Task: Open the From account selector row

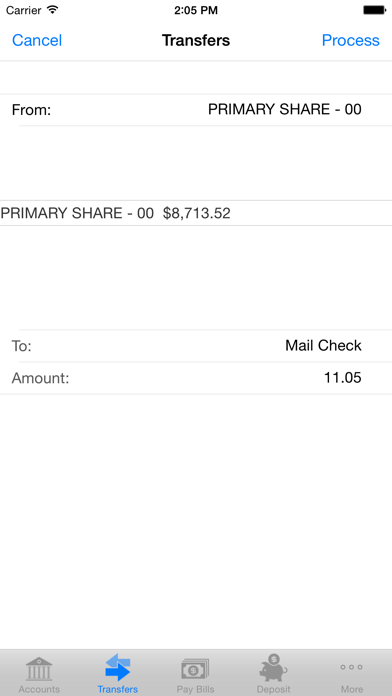Action: [196, 110]
